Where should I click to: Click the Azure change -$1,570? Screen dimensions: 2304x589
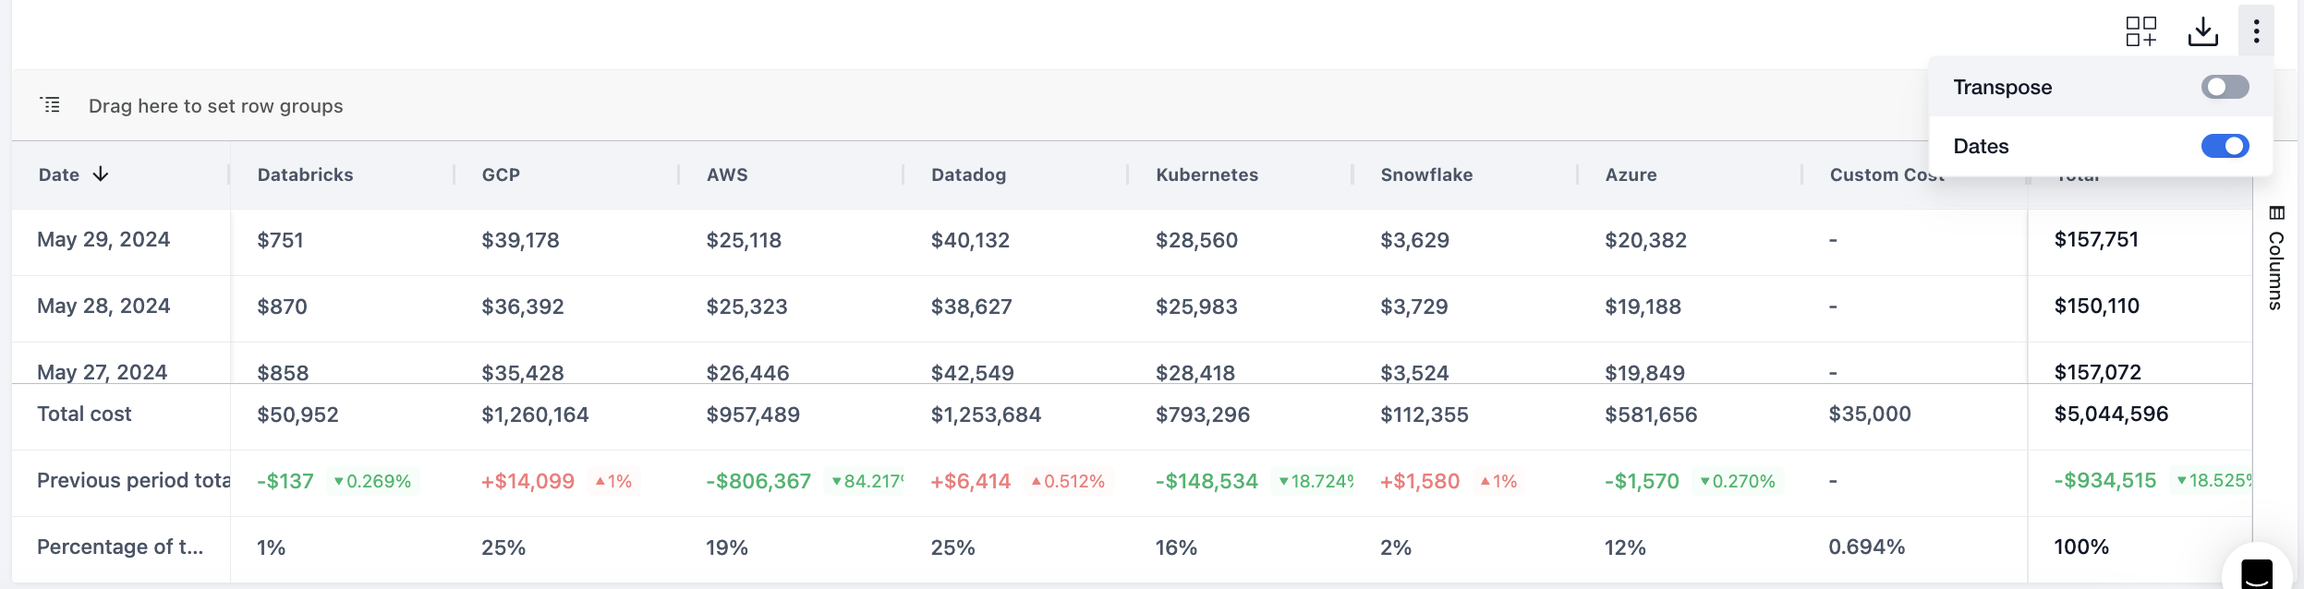click(1642, 481)
